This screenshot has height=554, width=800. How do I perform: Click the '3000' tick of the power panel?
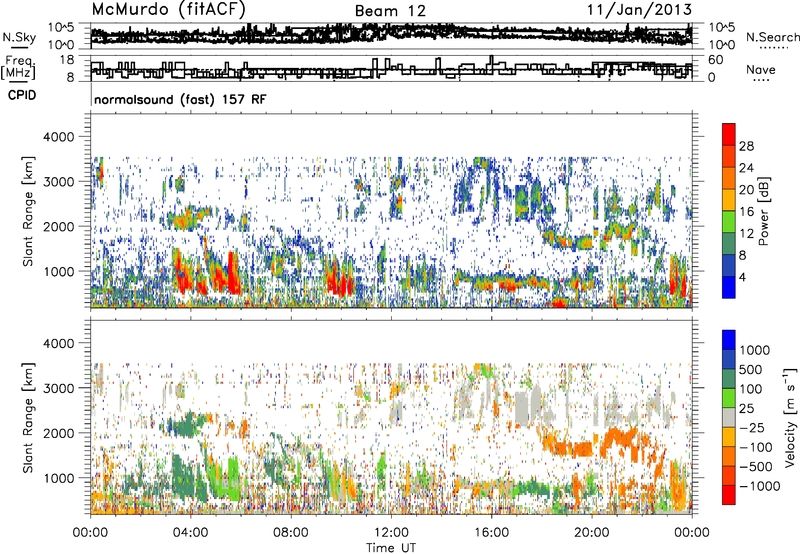coord(59,182)
